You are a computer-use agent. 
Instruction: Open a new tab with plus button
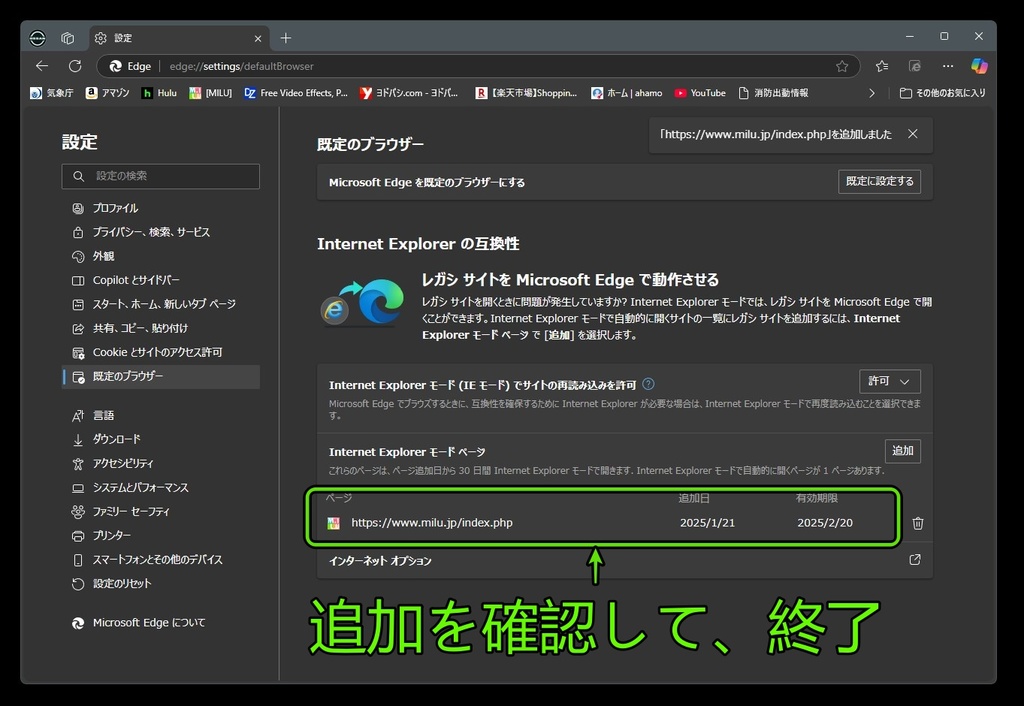click(x=285, y=39)
